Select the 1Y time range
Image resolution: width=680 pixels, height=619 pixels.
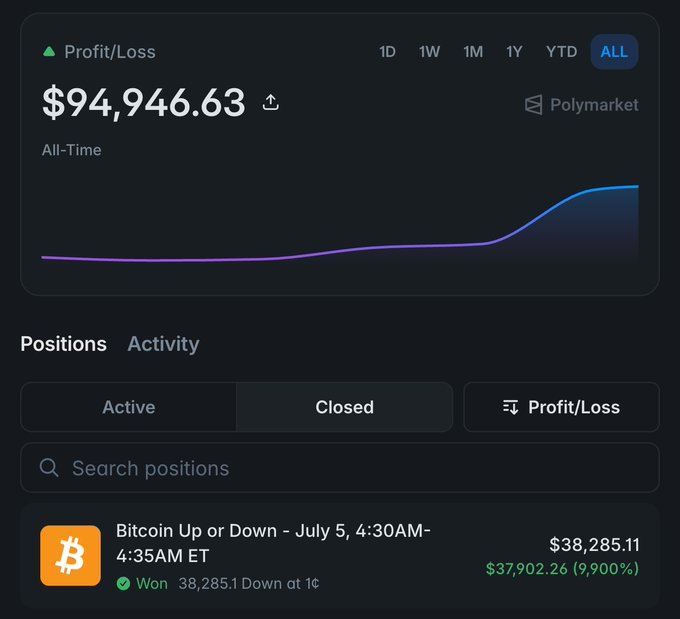pos(514,52)
